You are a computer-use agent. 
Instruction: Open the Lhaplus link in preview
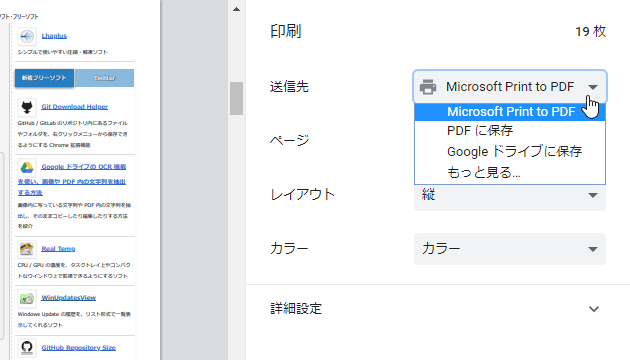click(54, 36)
